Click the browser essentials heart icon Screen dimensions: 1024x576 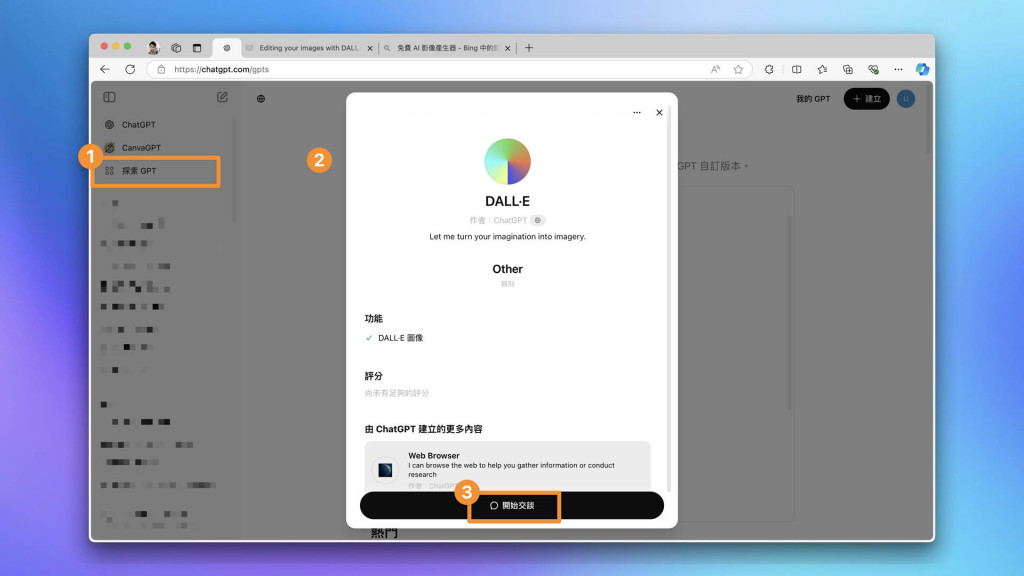coord(873,69)
